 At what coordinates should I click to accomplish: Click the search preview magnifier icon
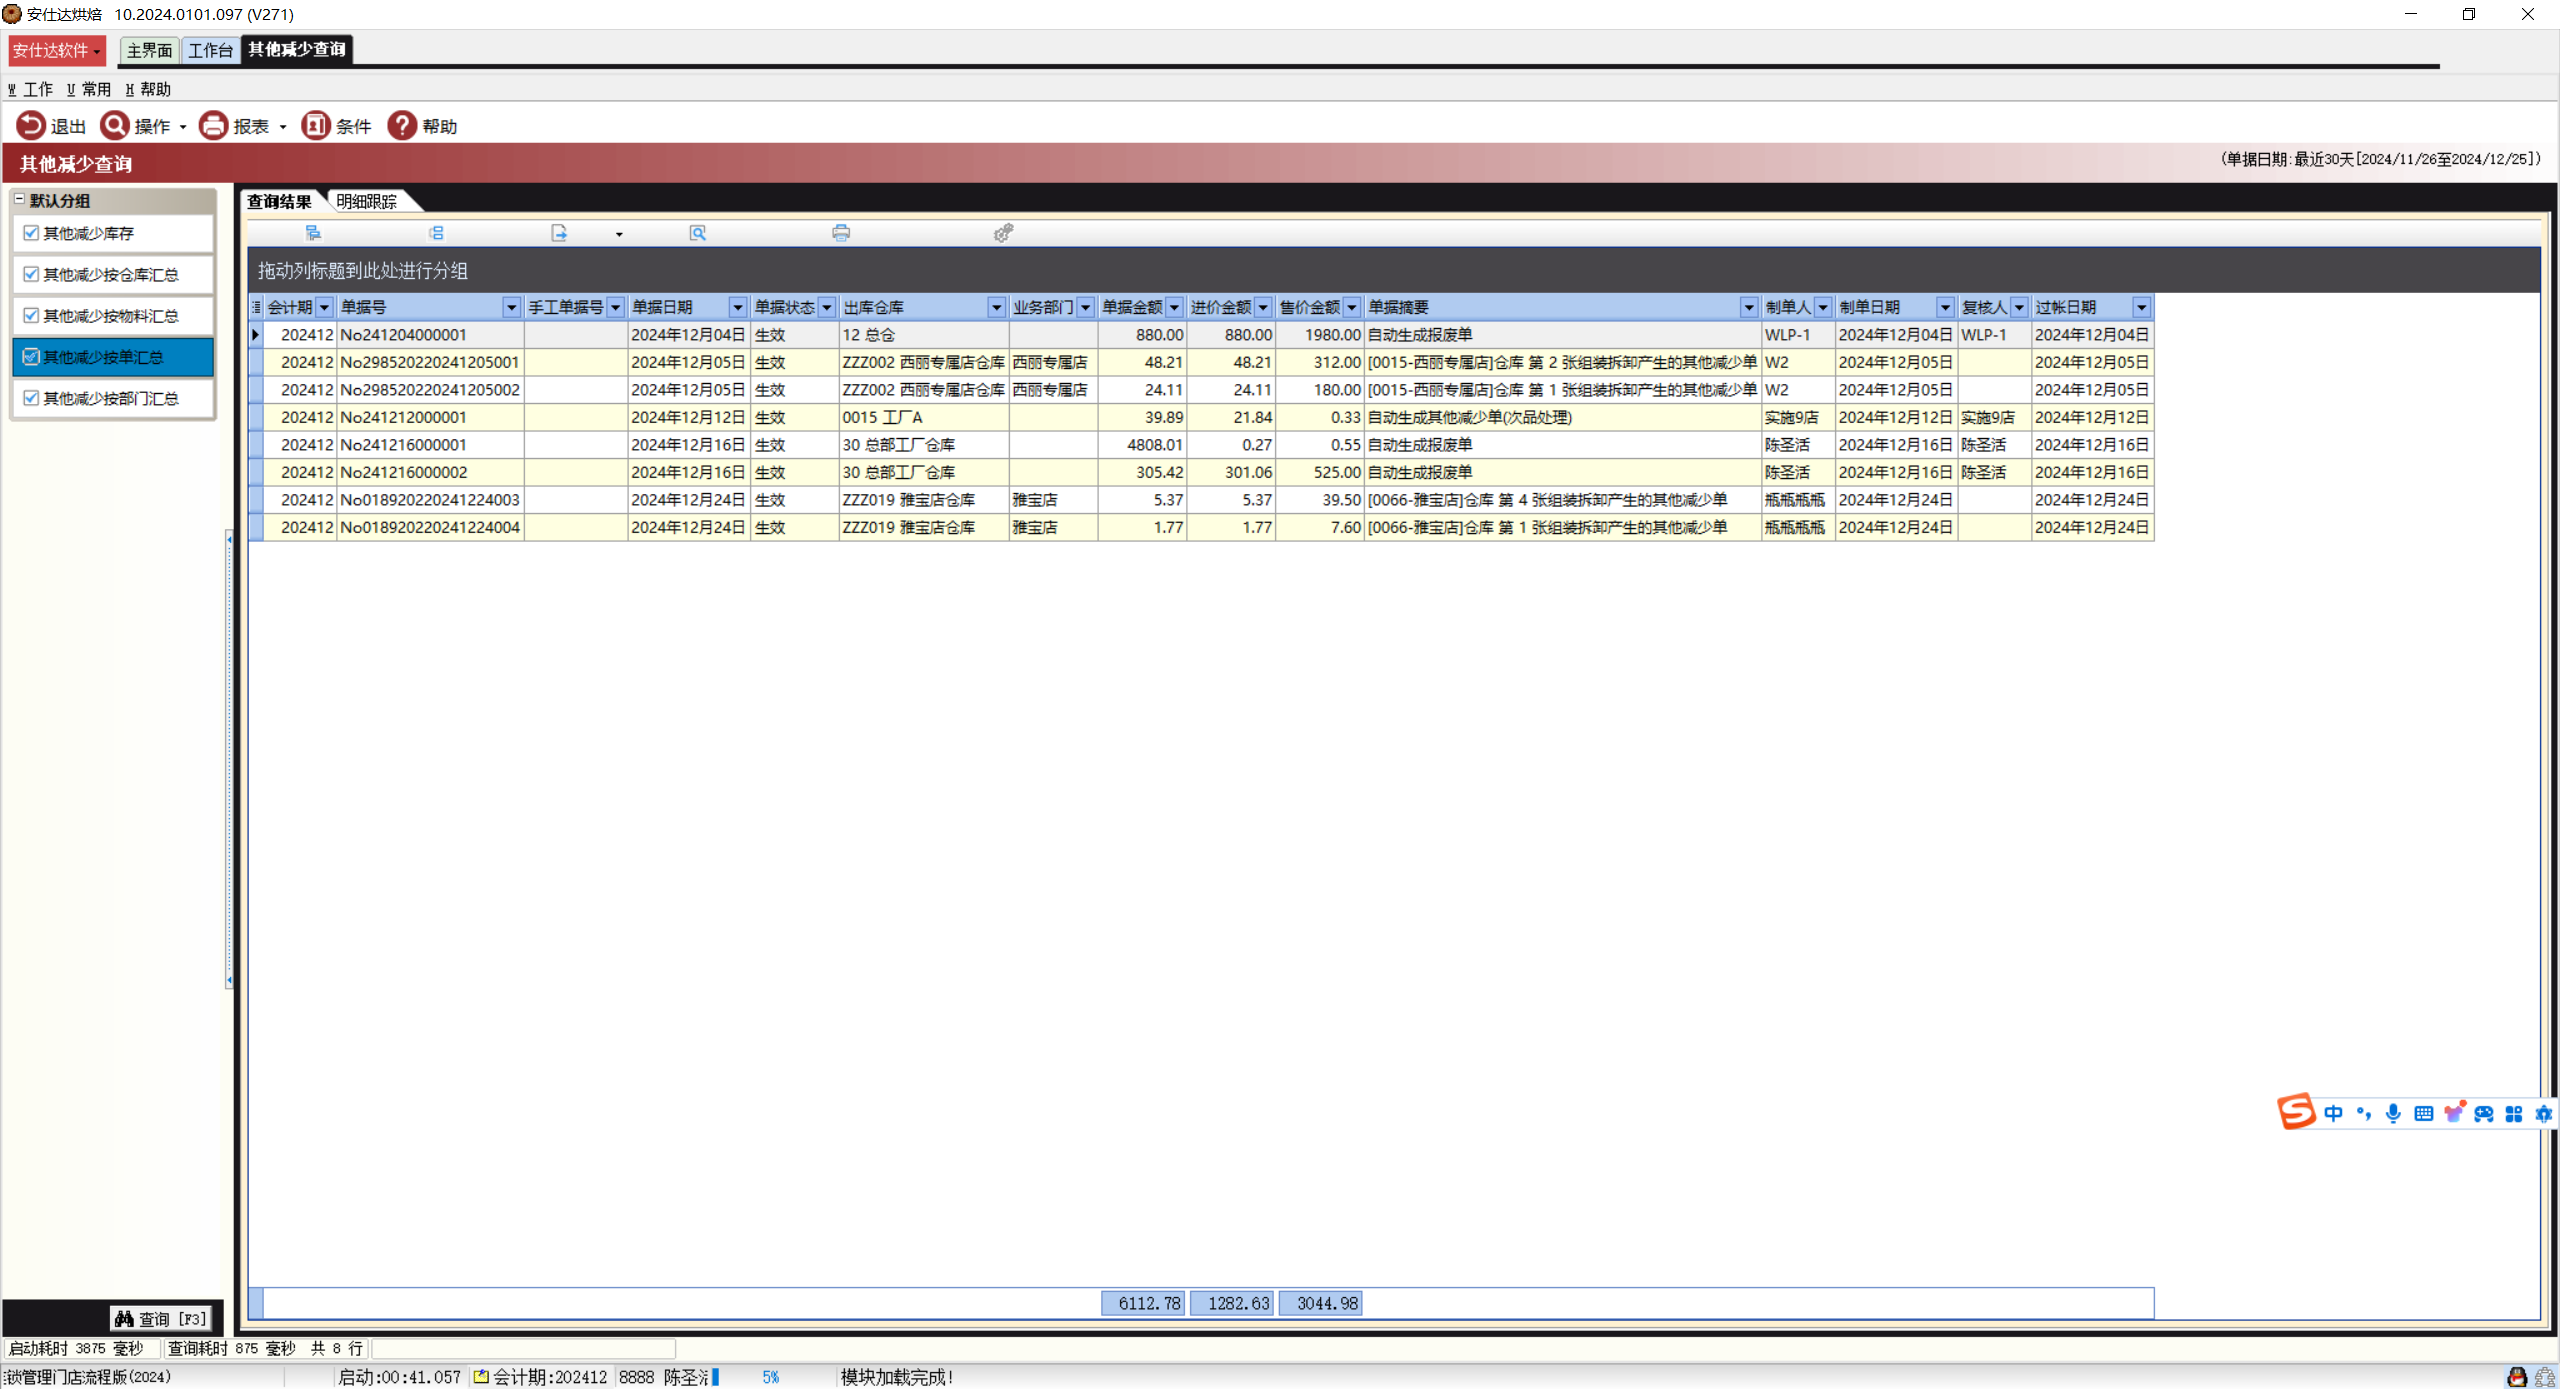click(x=698, y=233)
